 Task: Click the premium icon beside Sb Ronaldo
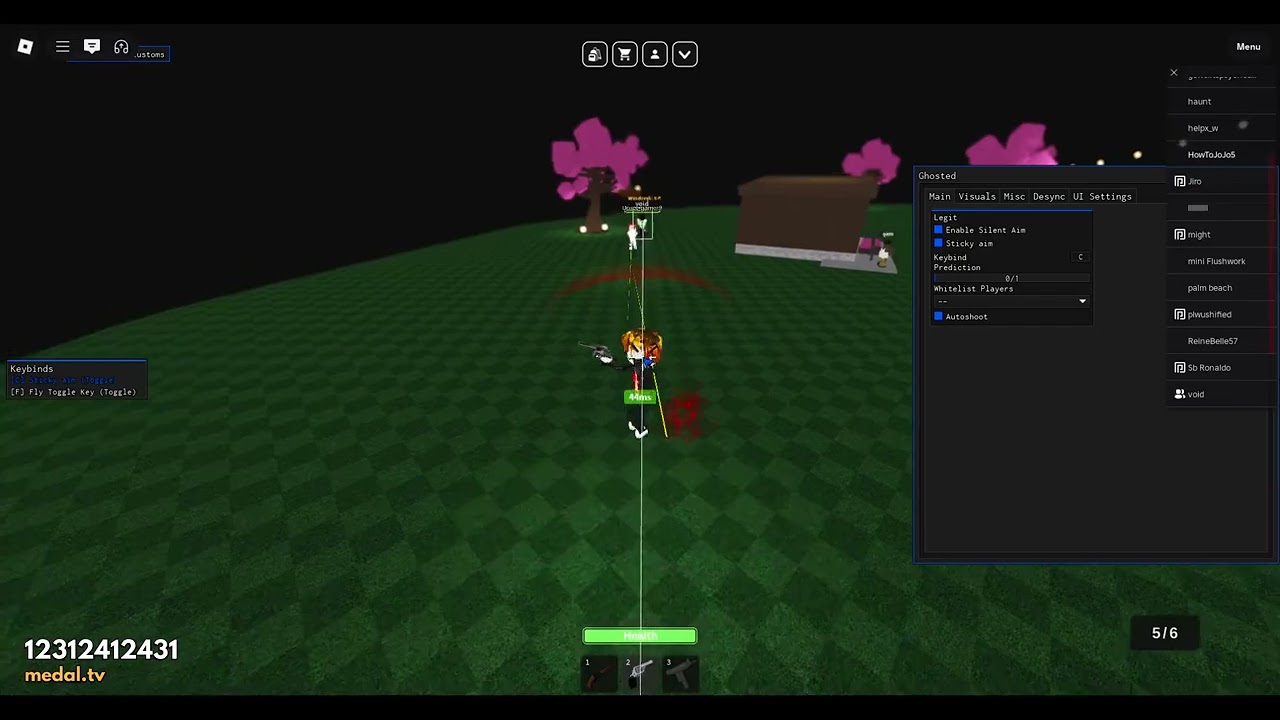[x=1180, y=367]
